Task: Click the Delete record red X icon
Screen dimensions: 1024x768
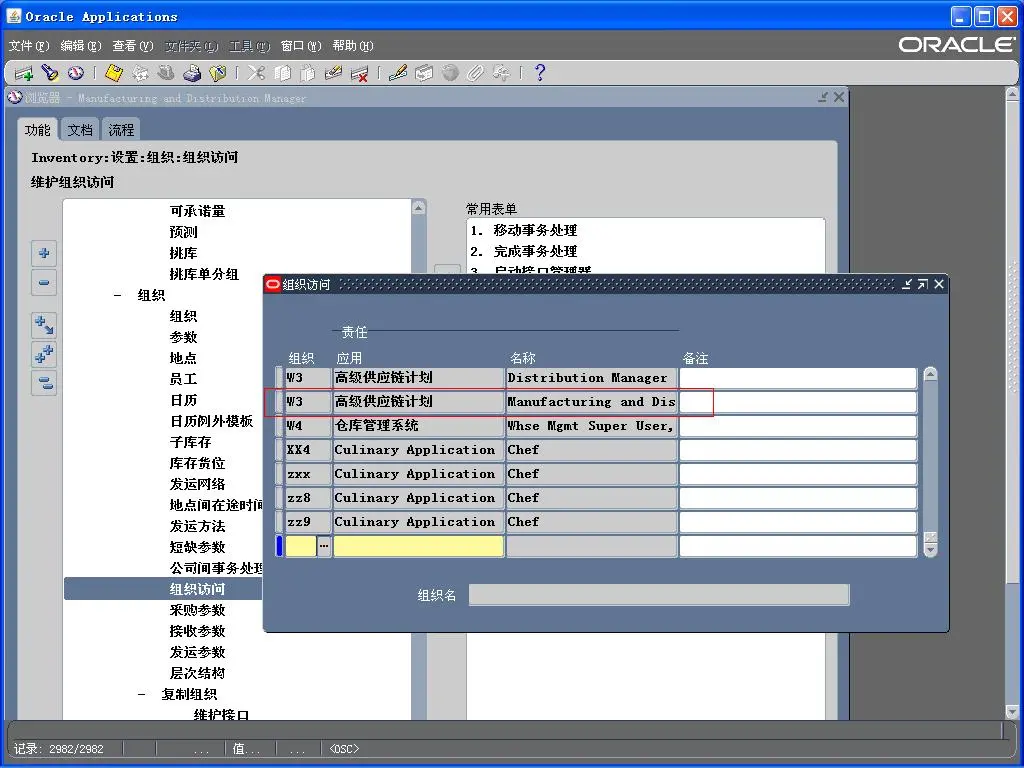Action: tap(360, 73)
